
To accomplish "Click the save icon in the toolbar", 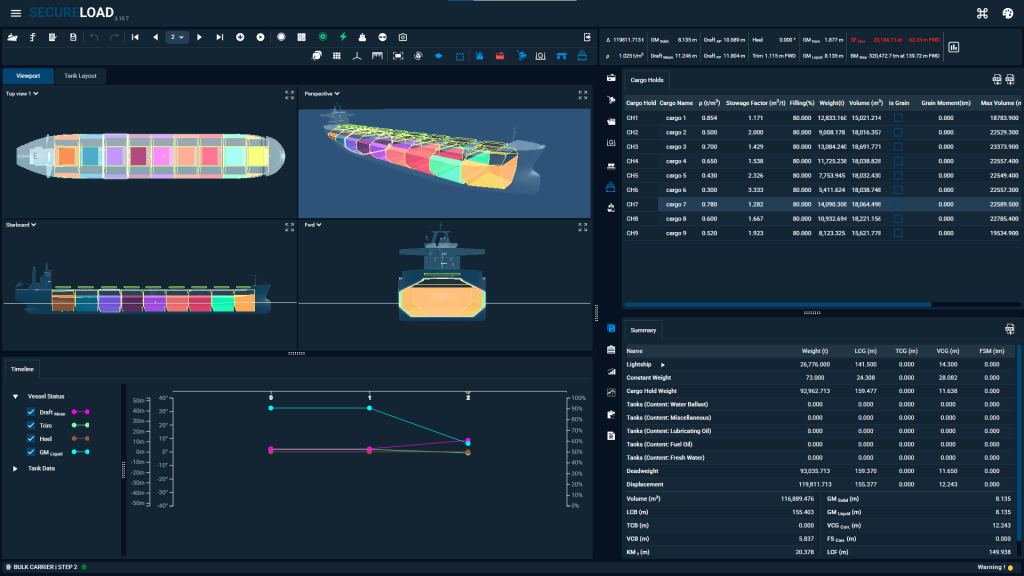I will pyautogui.click(x=73, y=37).
